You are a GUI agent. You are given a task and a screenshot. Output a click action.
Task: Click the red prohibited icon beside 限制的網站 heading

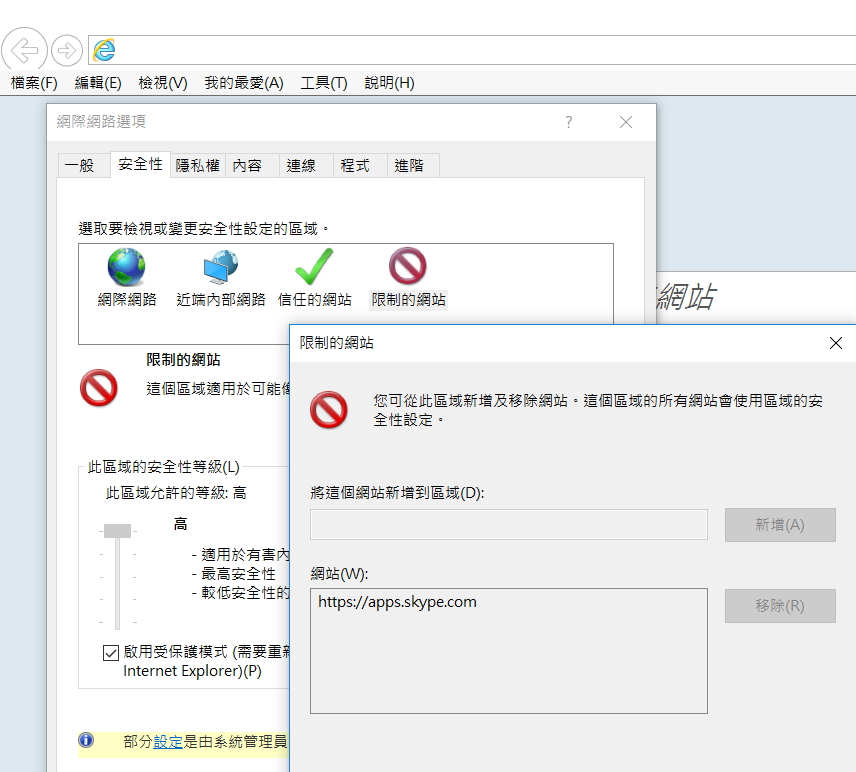pos(99,388)
